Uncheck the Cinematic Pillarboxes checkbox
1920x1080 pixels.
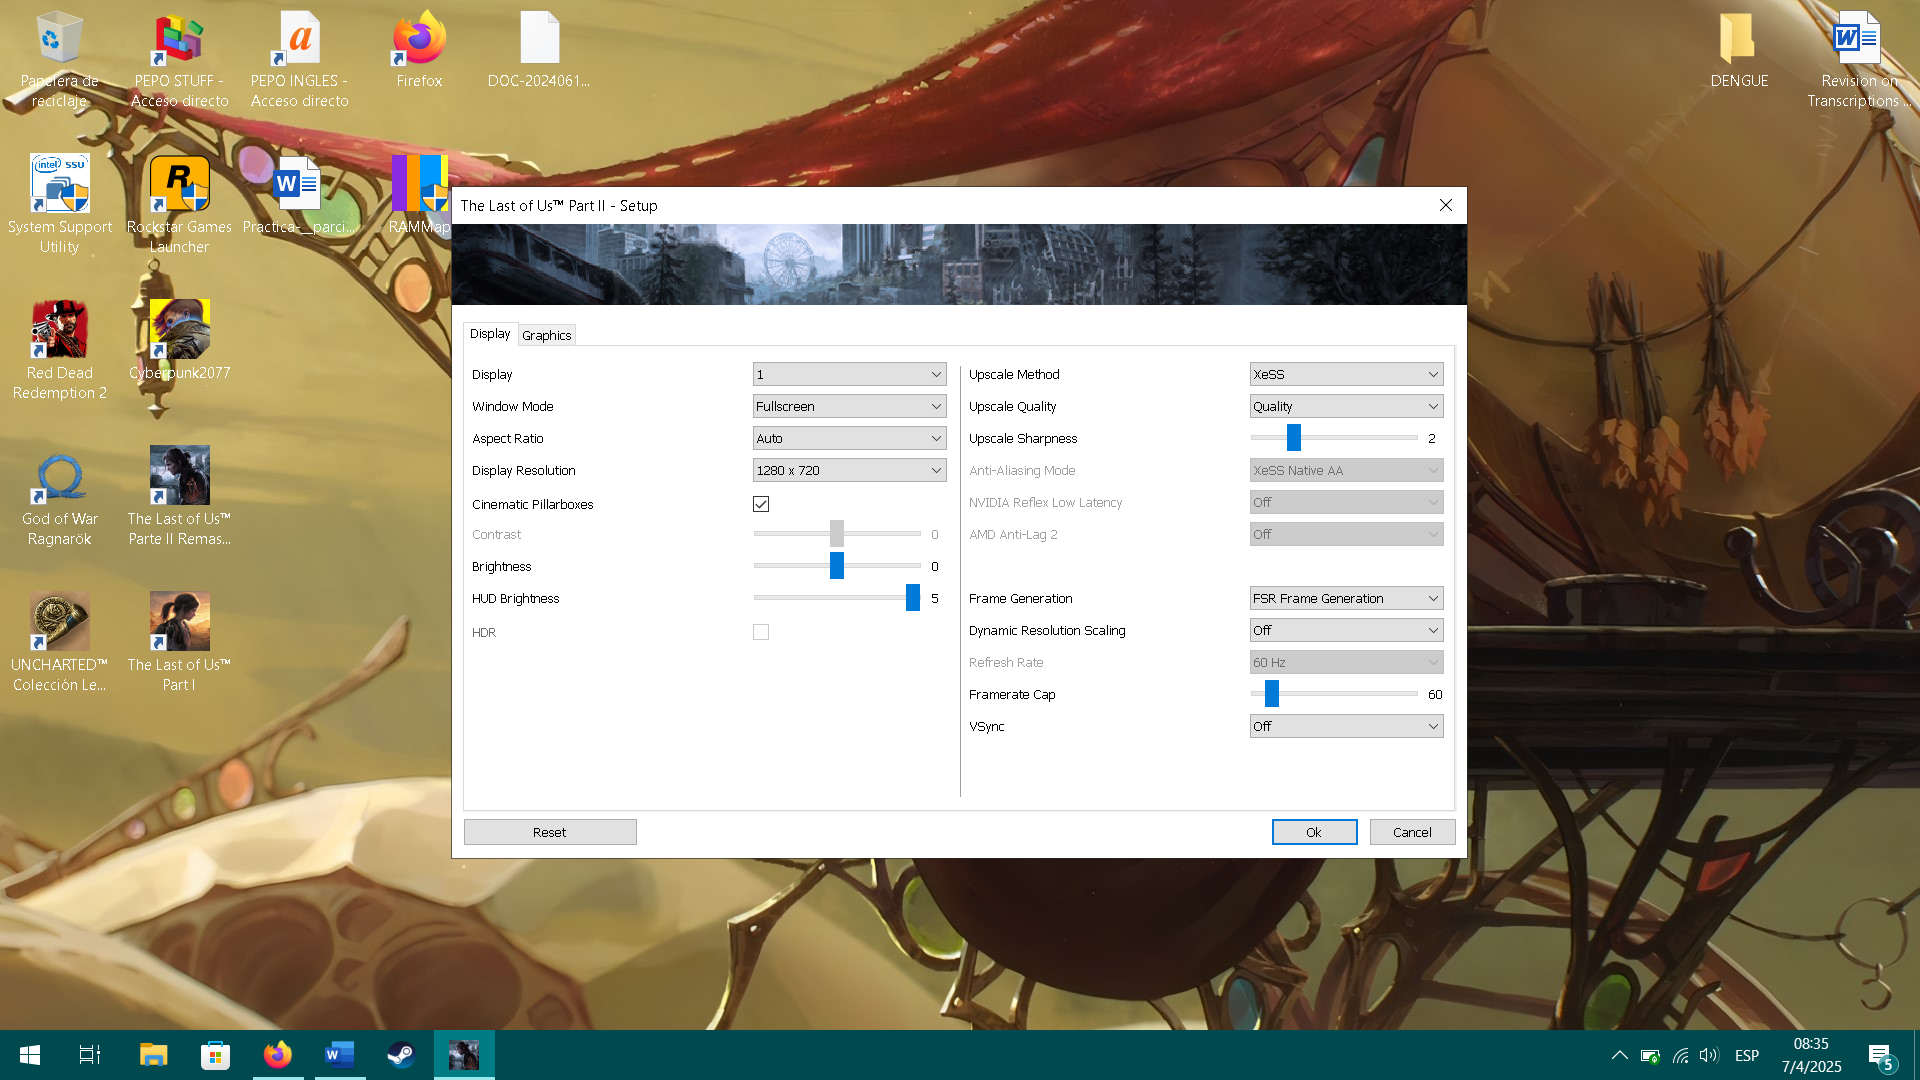tap(761, 504)
